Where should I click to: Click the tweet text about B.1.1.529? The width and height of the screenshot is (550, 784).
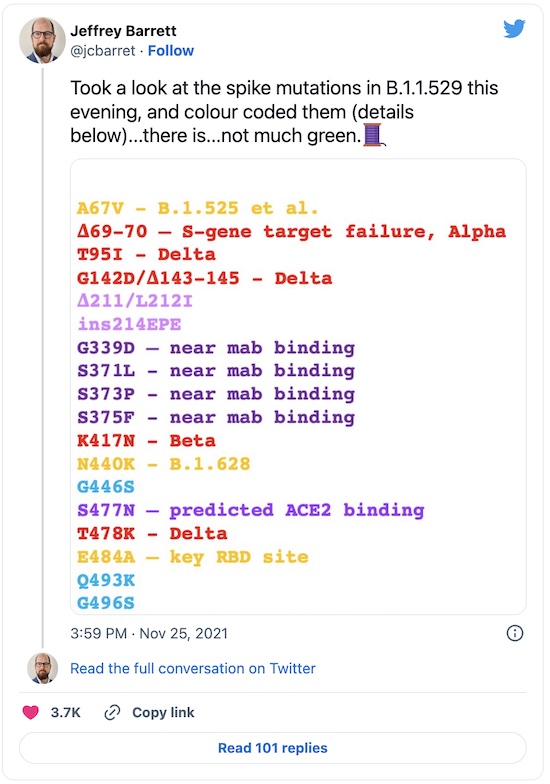284,112
